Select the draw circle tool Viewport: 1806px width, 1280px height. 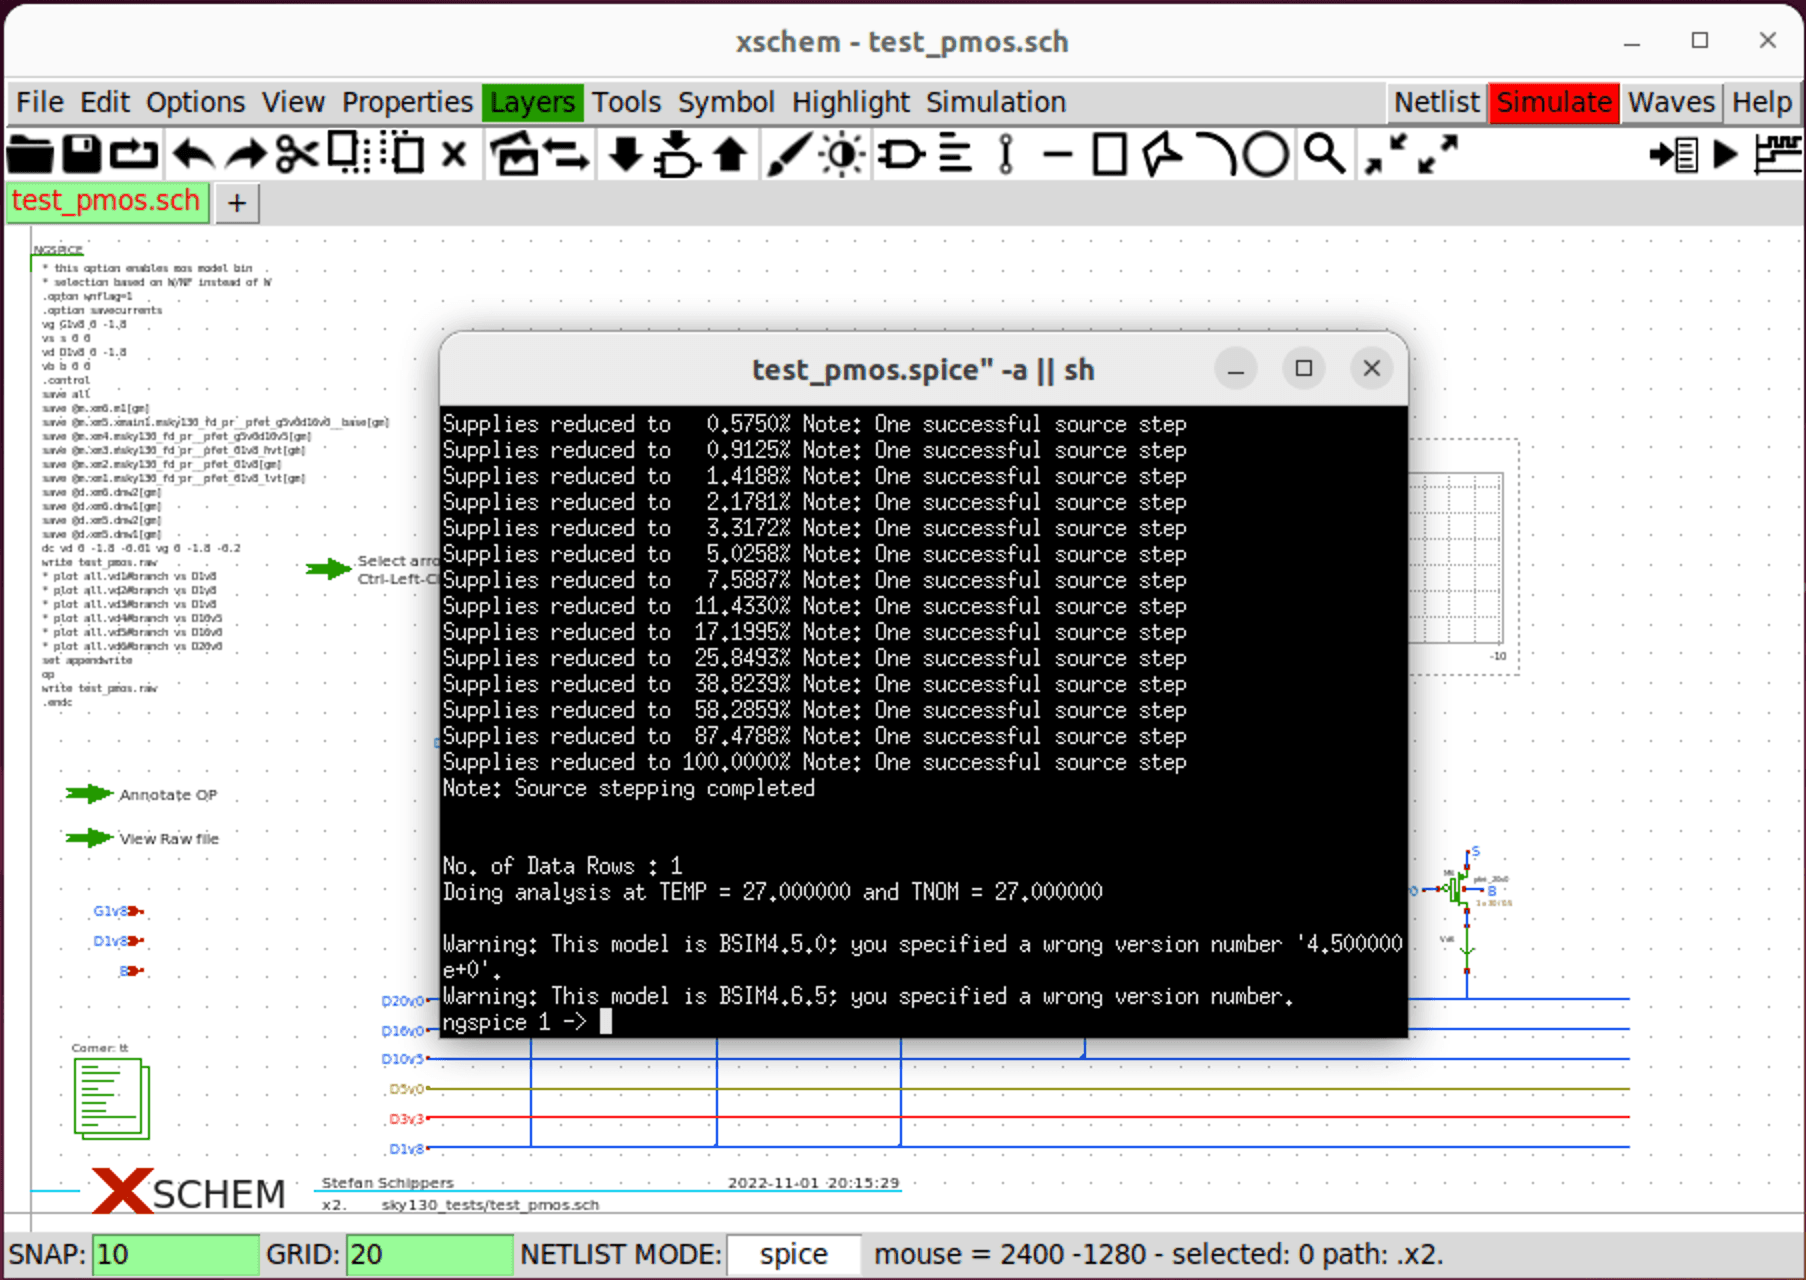[1266, 155]
